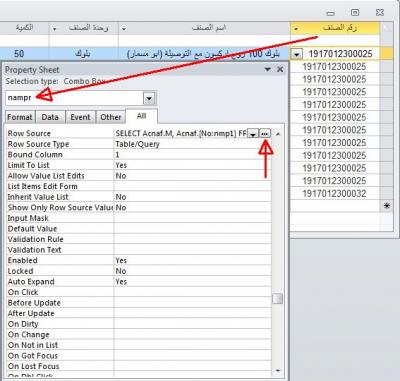Screen dimensions: 400x381
Task: Minimize the datasheet window
Action: (330, 13)
